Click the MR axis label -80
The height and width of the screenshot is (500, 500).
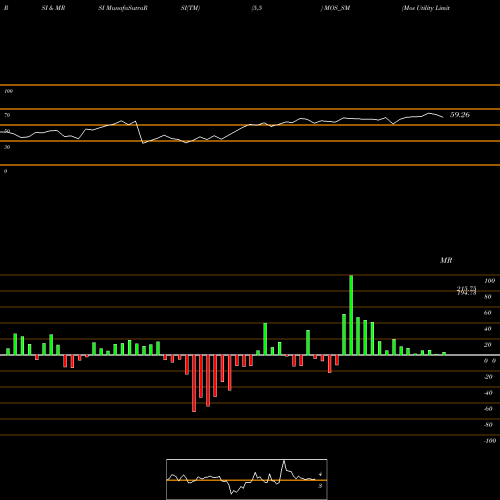(x=488, y=425)
